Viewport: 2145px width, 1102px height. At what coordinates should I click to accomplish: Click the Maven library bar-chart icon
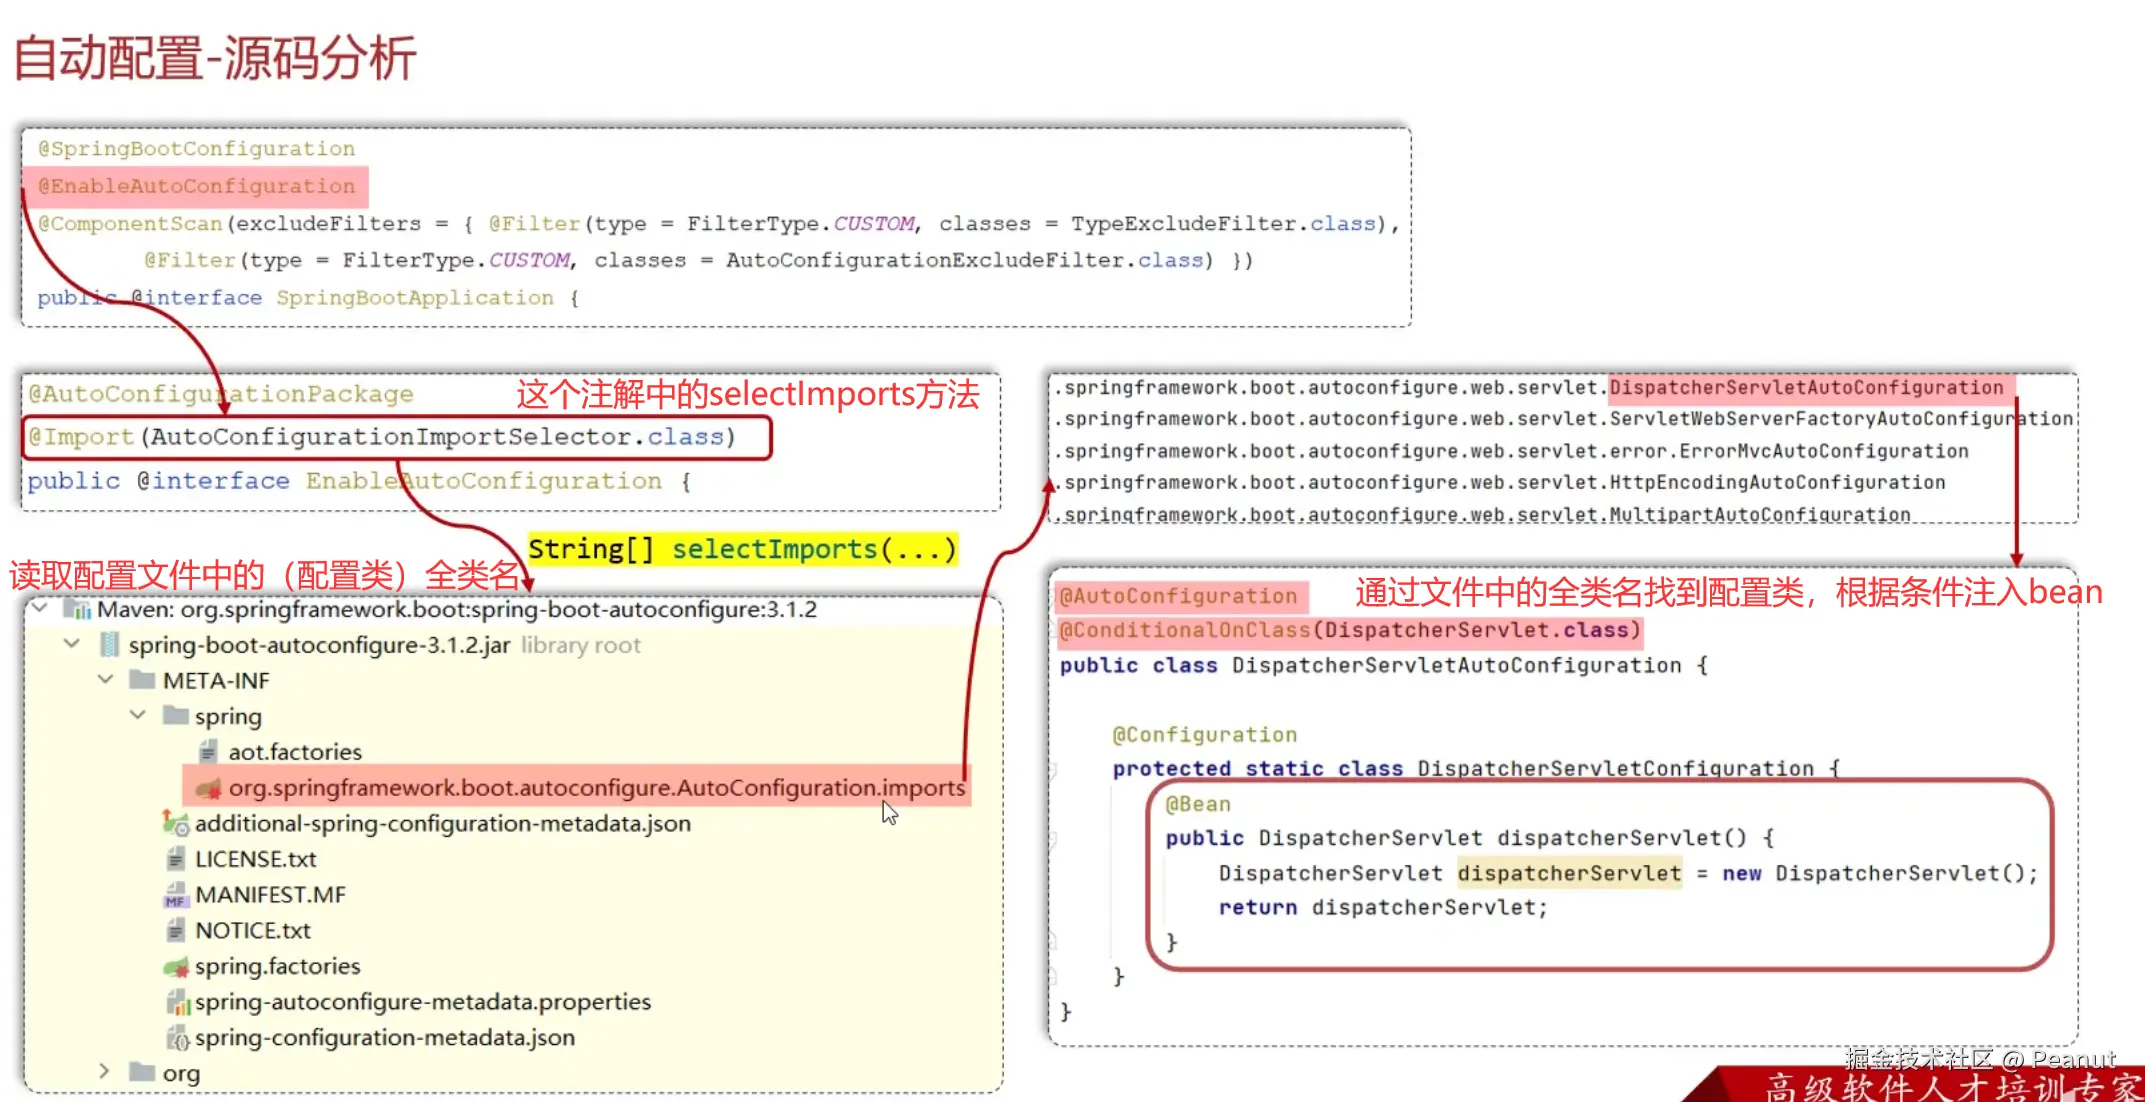(79, 609)
